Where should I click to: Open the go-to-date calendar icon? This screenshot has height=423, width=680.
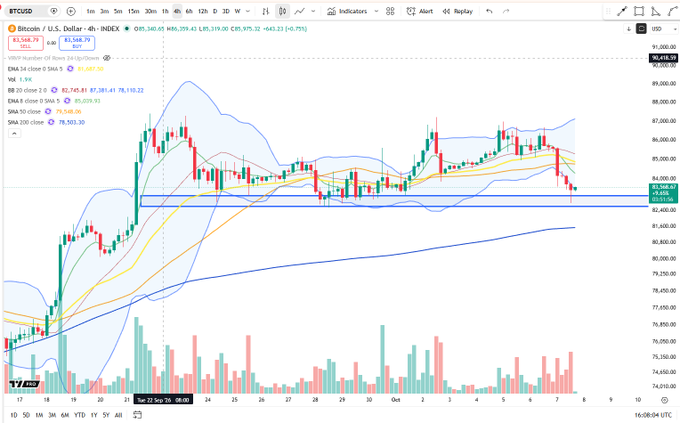tap(137, 415)
